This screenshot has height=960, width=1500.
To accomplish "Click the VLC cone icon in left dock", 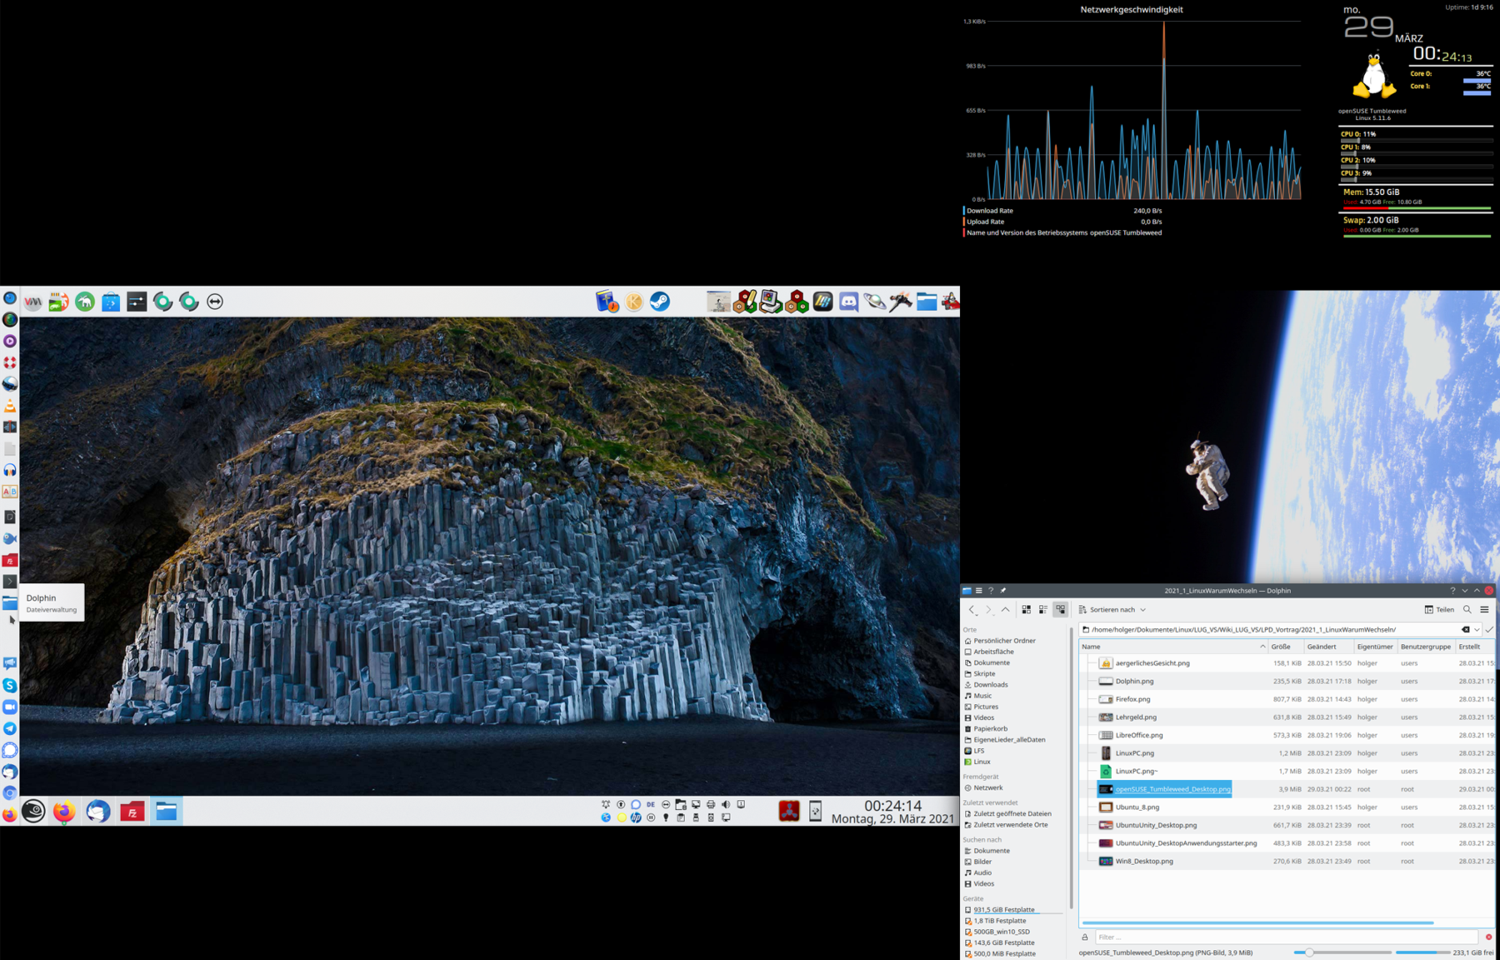I will [x=10, y=406].
